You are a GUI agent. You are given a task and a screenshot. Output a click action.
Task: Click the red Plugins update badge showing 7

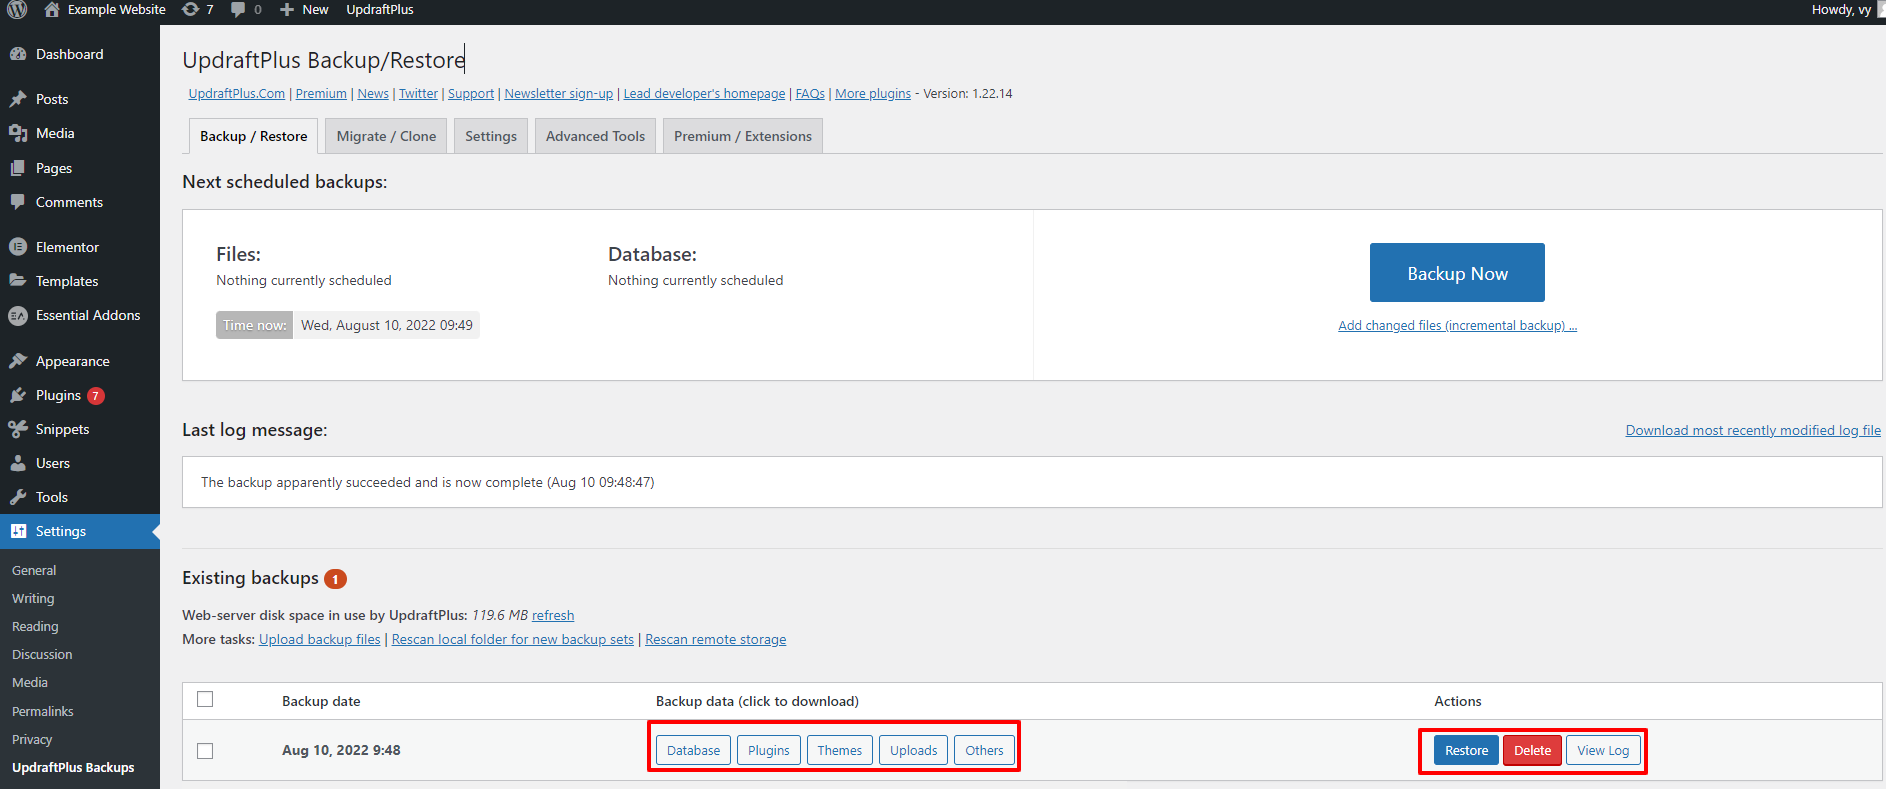pyautogui.click(x=96, y=396)
